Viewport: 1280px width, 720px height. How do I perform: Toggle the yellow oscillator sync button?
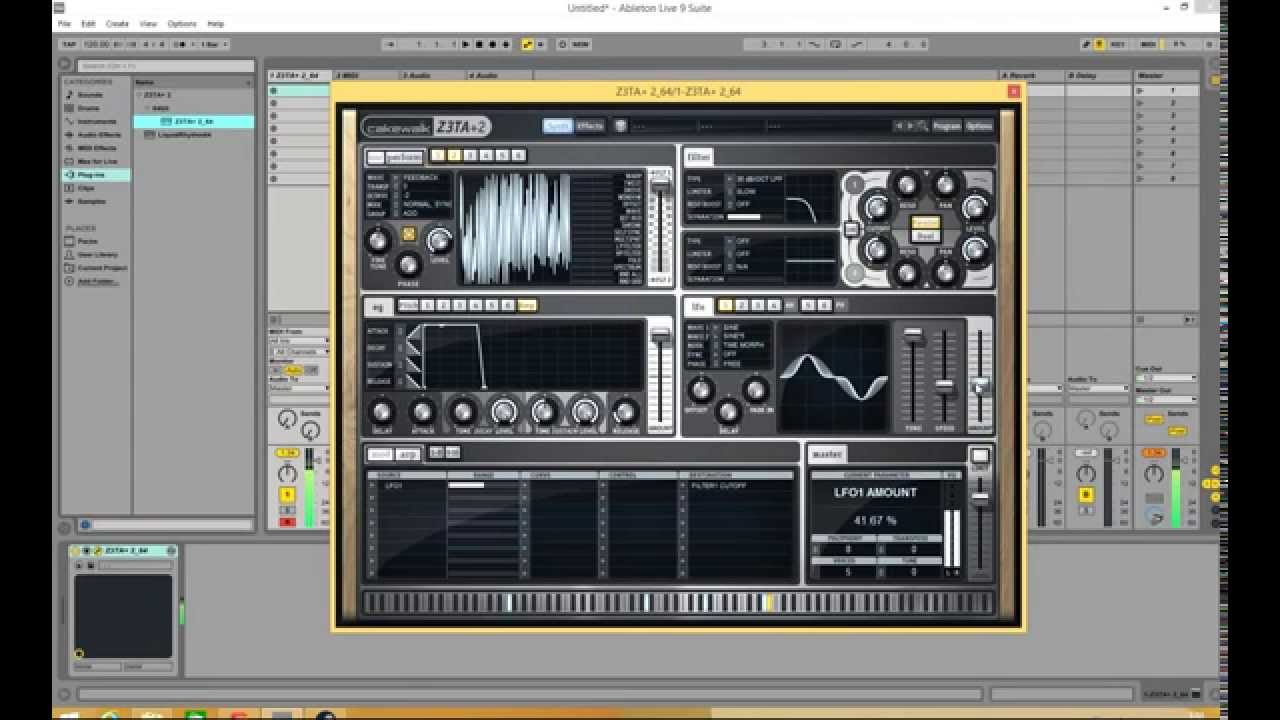(408, 234)
